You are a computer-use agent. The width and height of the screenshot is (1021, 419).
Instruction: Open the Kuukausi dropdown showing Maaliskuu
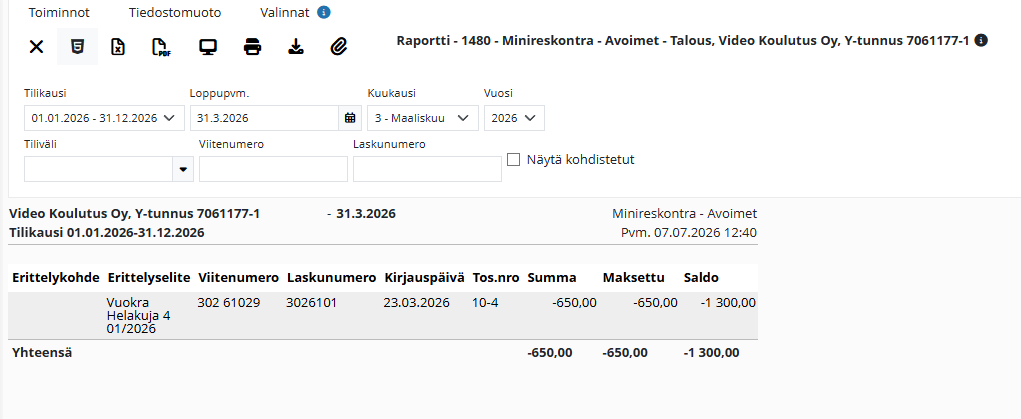coord(423,118)
